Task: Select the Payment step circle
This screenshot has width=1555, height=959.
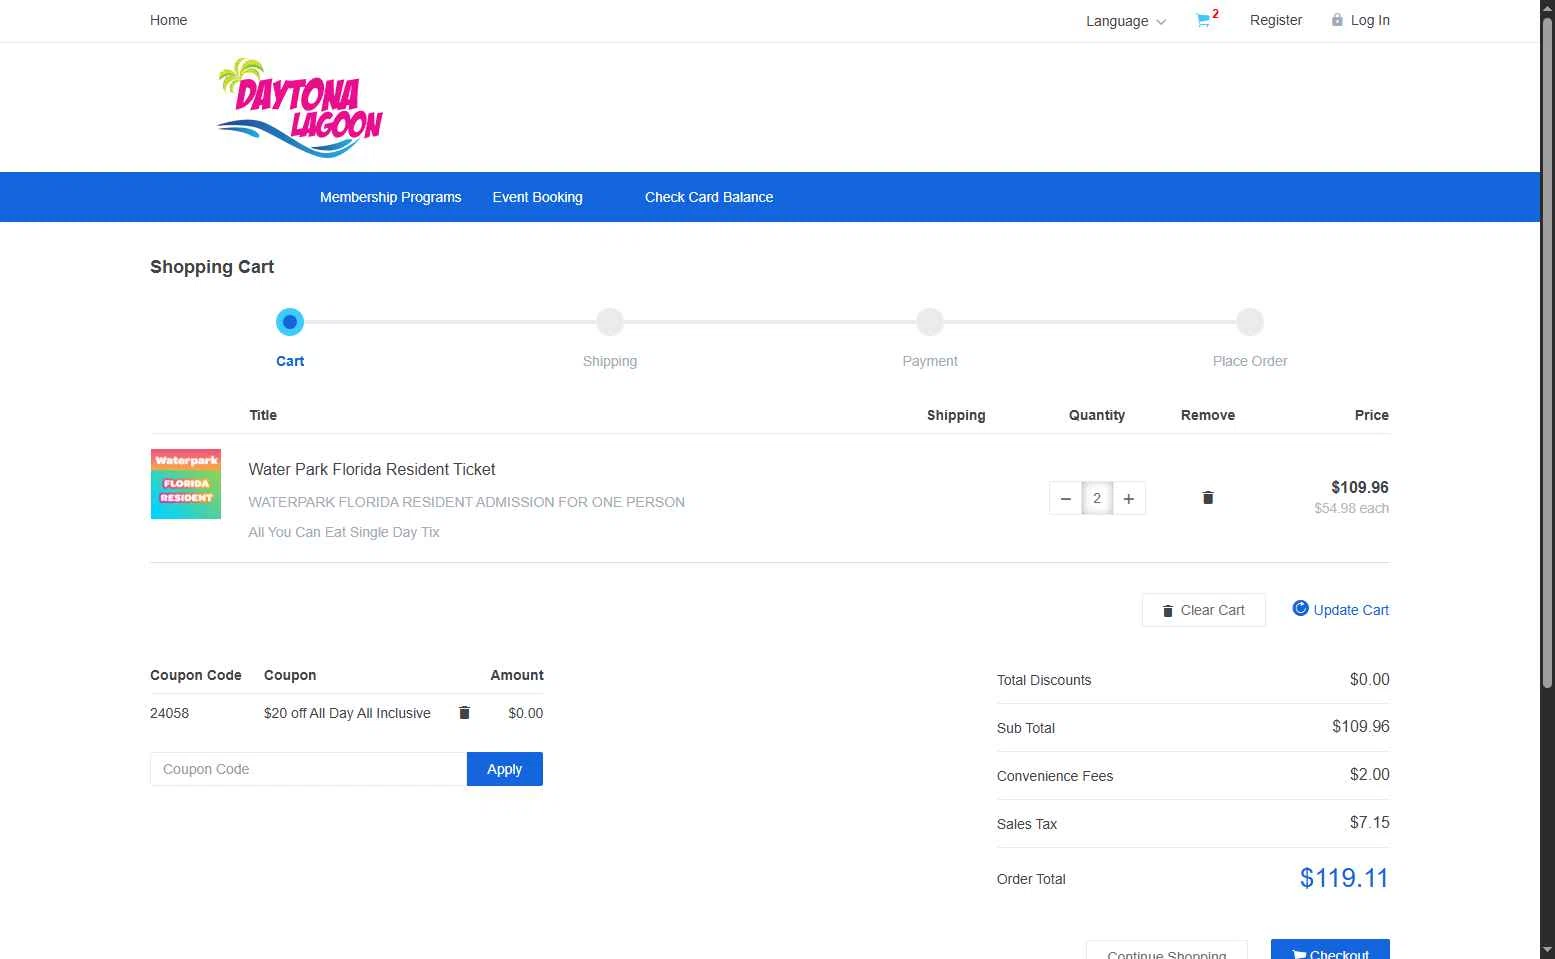Action: pos(930,322)
